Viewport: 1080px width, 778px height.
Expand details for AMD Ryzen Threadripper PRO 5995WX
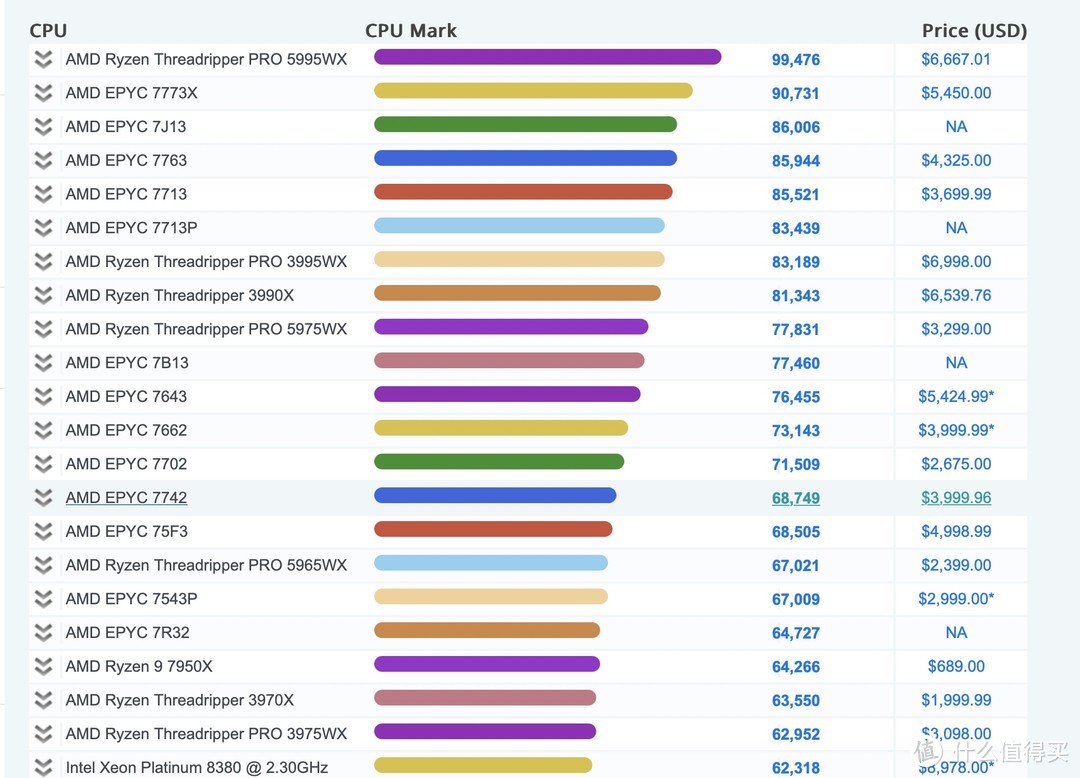click(41, 58)
